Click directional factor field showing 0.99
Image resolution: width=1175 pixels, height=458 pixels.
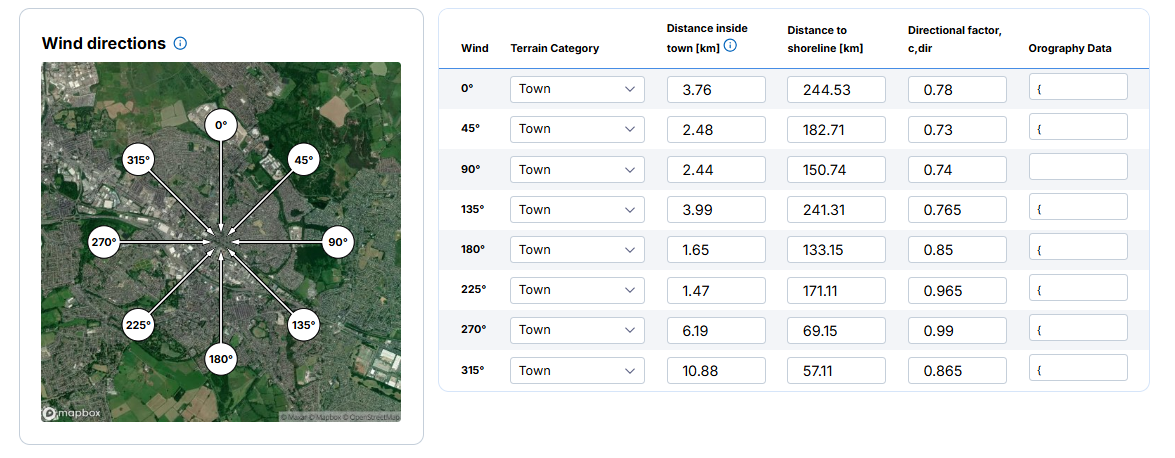coord(957,330)
